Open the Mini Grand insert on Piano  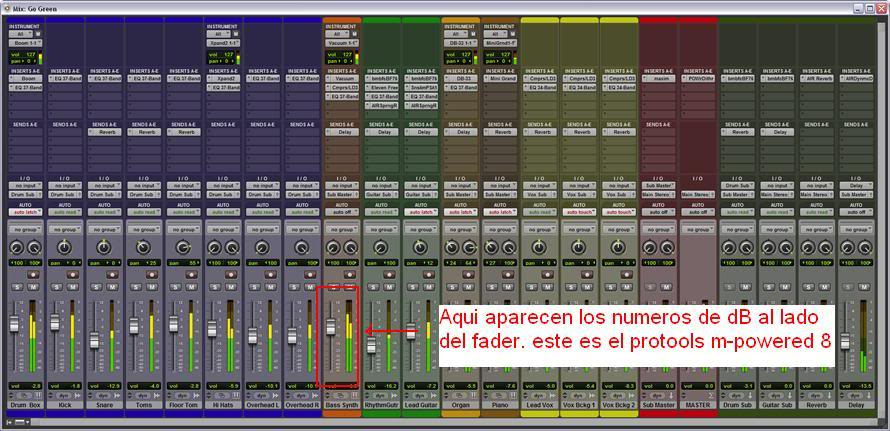[500, 78]
